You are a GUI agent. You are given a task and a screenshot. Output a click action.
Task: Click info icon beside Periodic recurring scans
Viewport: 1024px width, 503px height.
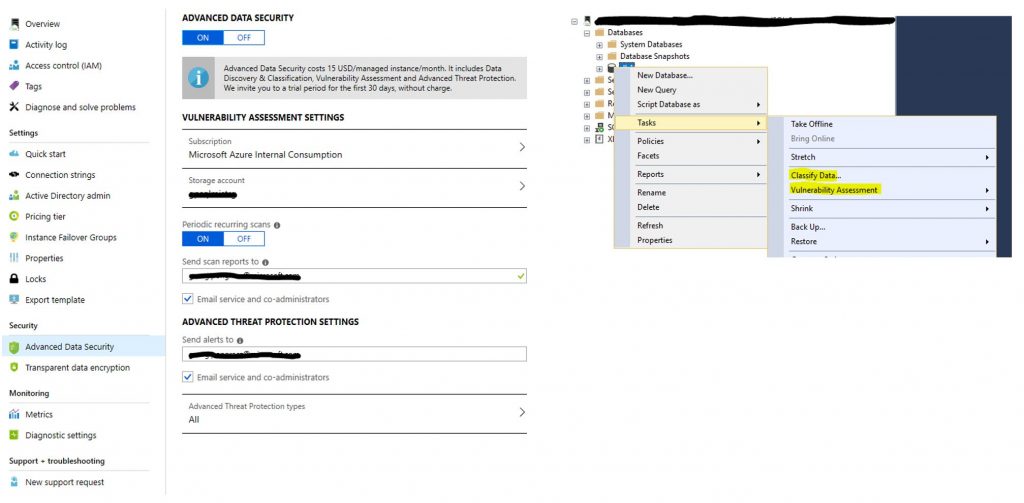pyautogui.click(x=277, y=226)
